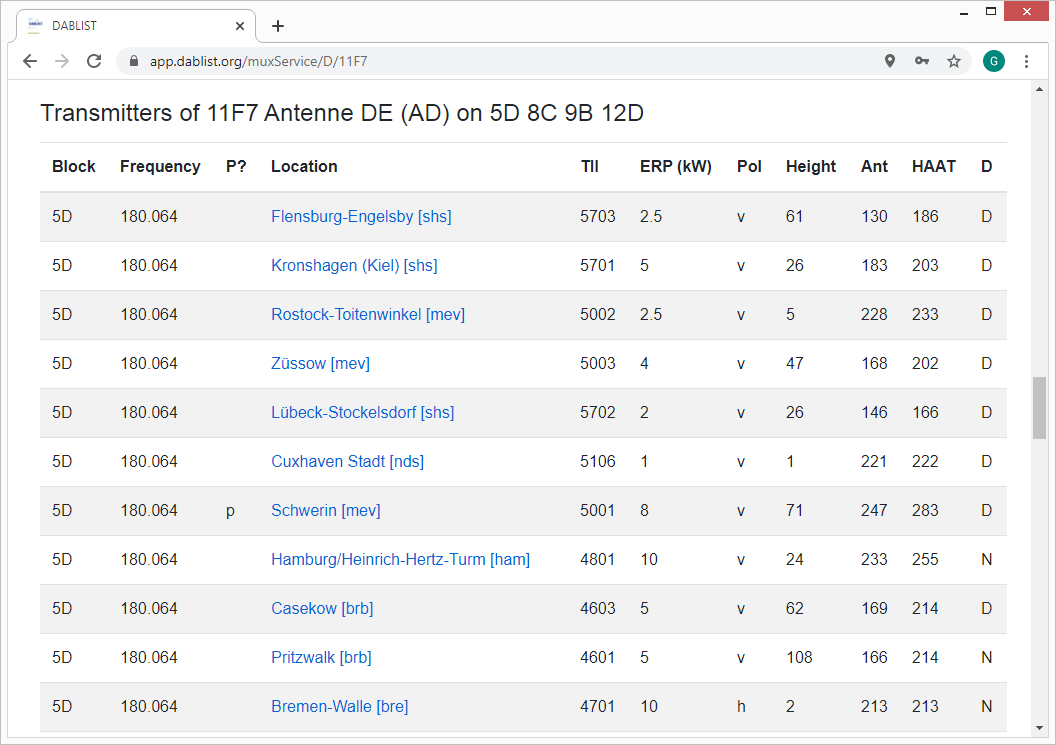The image size is (1056, 745).
Task: Open the Flensburg-Engelsby [shs] link
Action: pos(361,216)
